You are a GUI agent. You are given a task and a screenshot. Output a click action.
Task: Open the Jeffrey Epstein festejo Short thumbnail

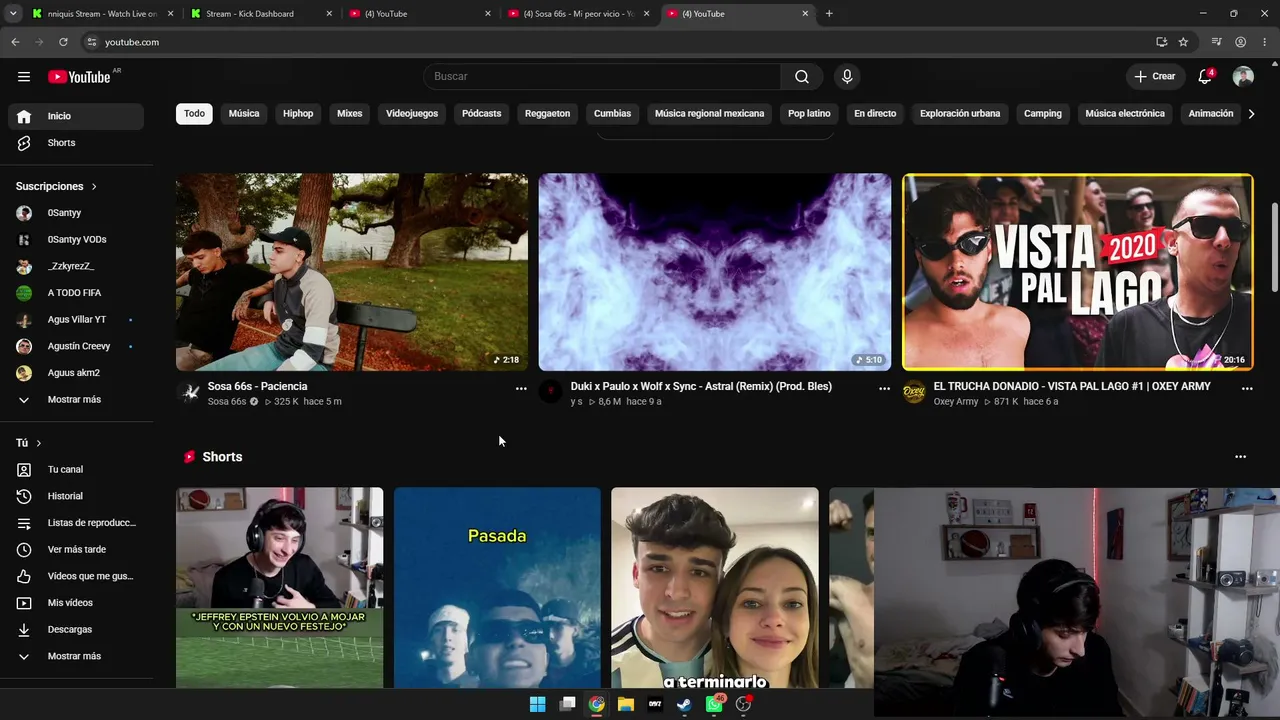click(280, 588)
